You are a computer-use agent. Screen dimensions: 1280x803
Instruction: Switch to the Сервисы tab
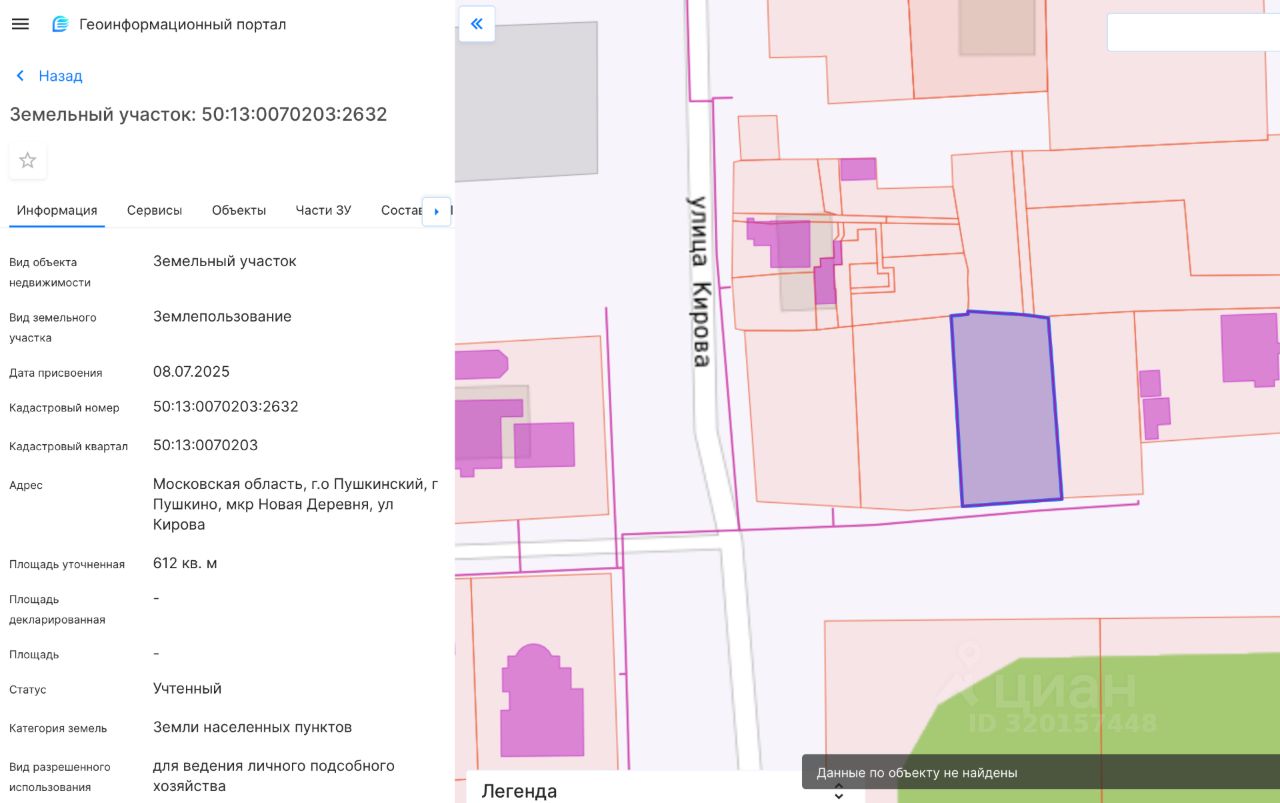click(154, 210)
